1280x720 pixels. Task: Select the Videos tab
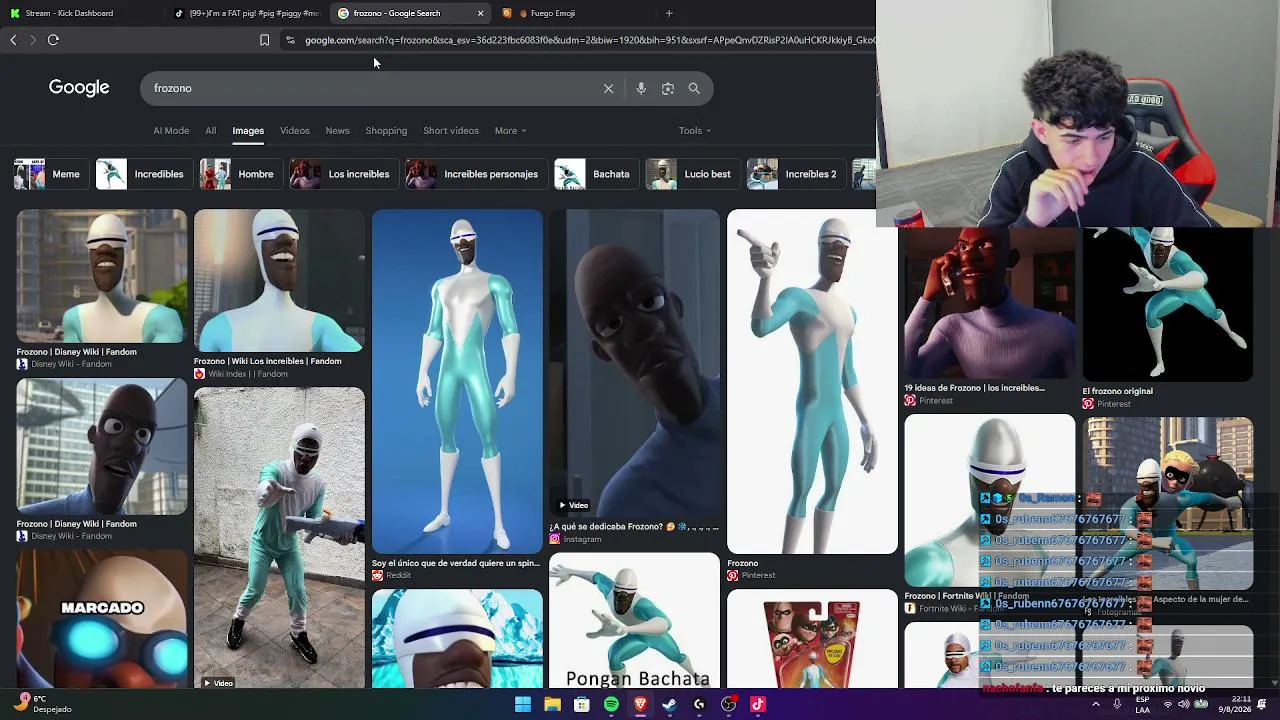point(294,131)
